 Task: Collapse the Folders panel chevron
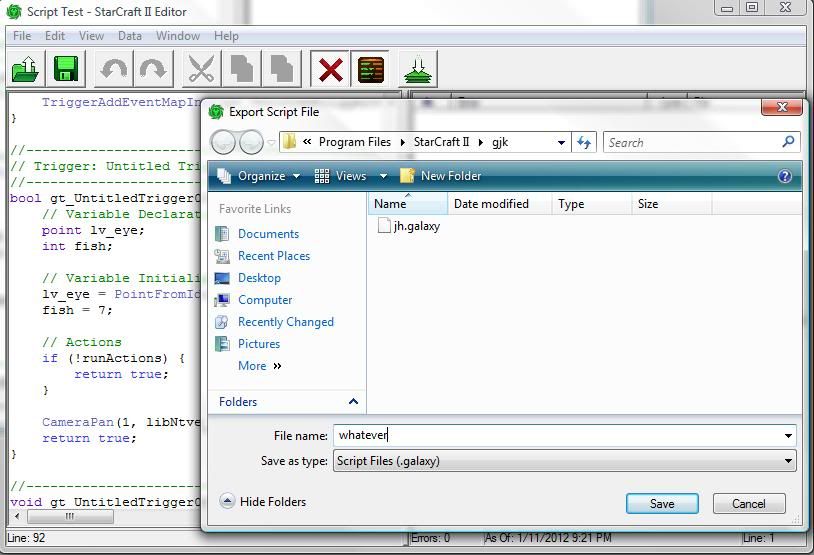353,402
